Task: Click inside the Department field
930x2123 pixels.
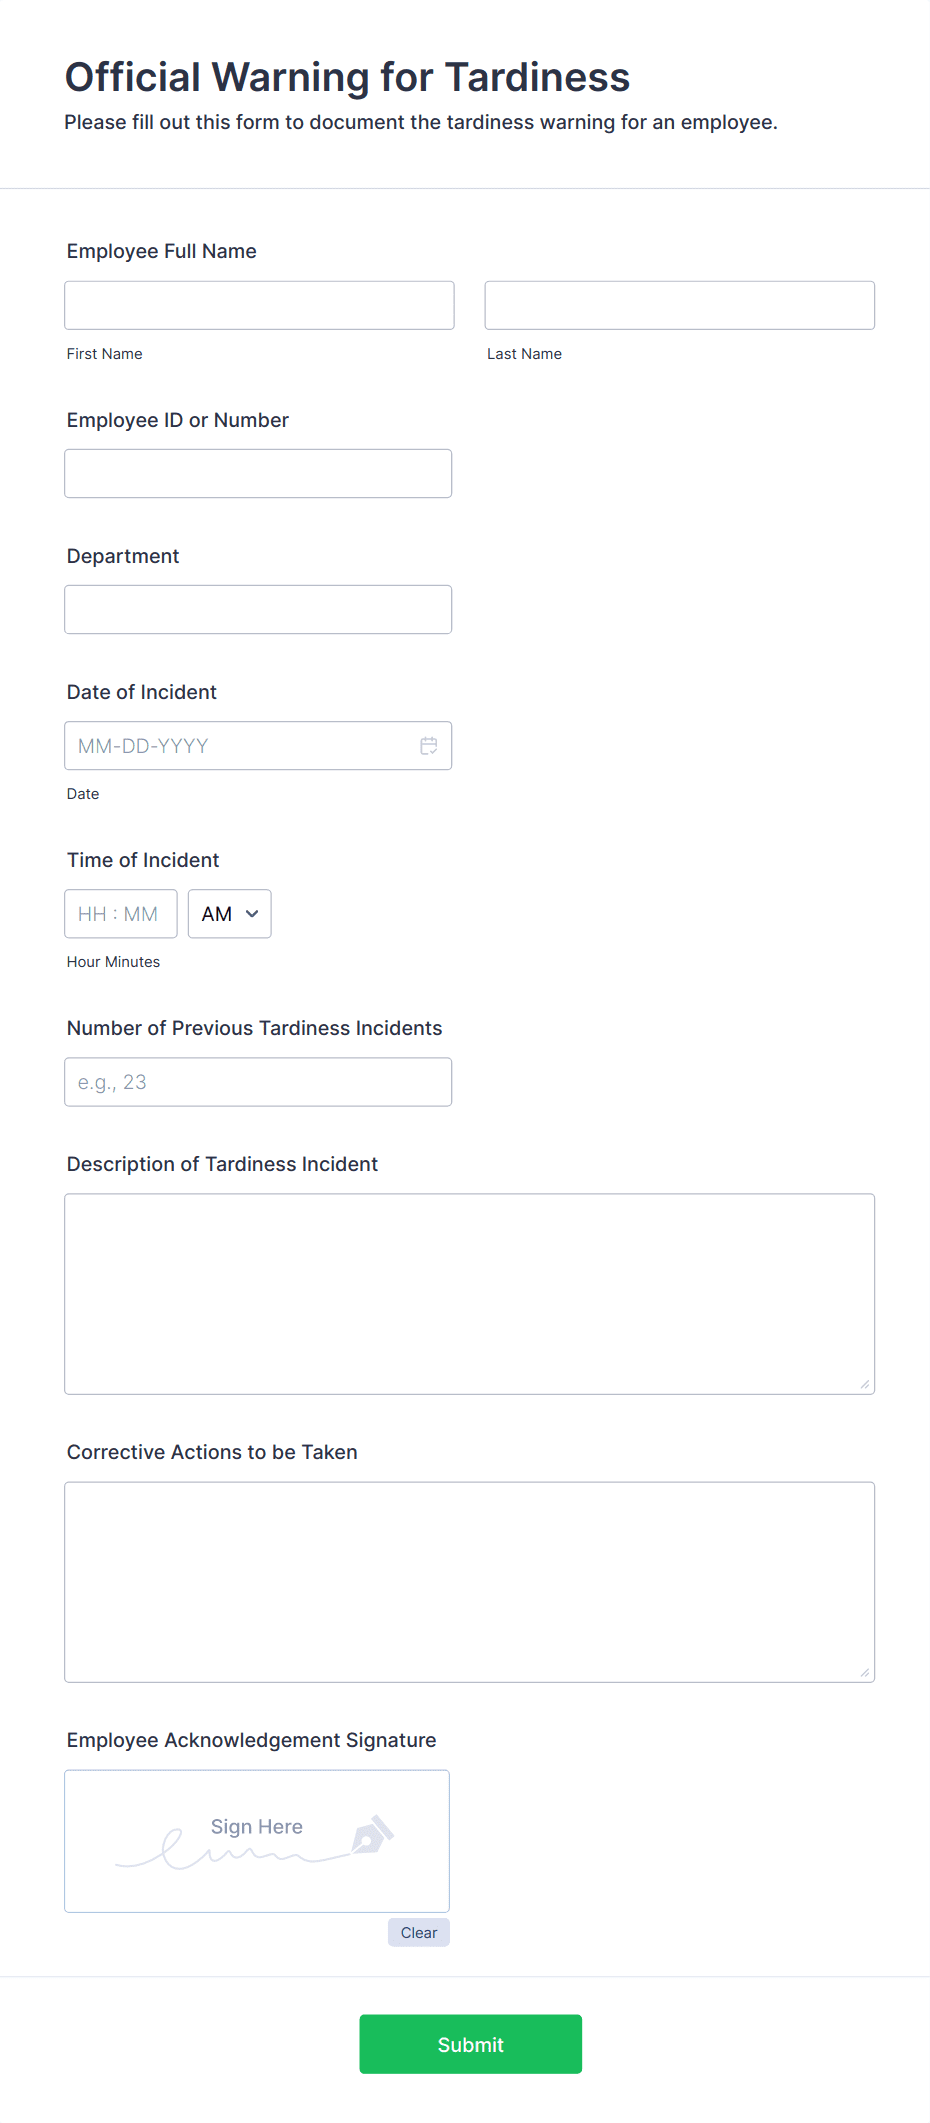Action: pyautogui.click(x=258, y=609)
